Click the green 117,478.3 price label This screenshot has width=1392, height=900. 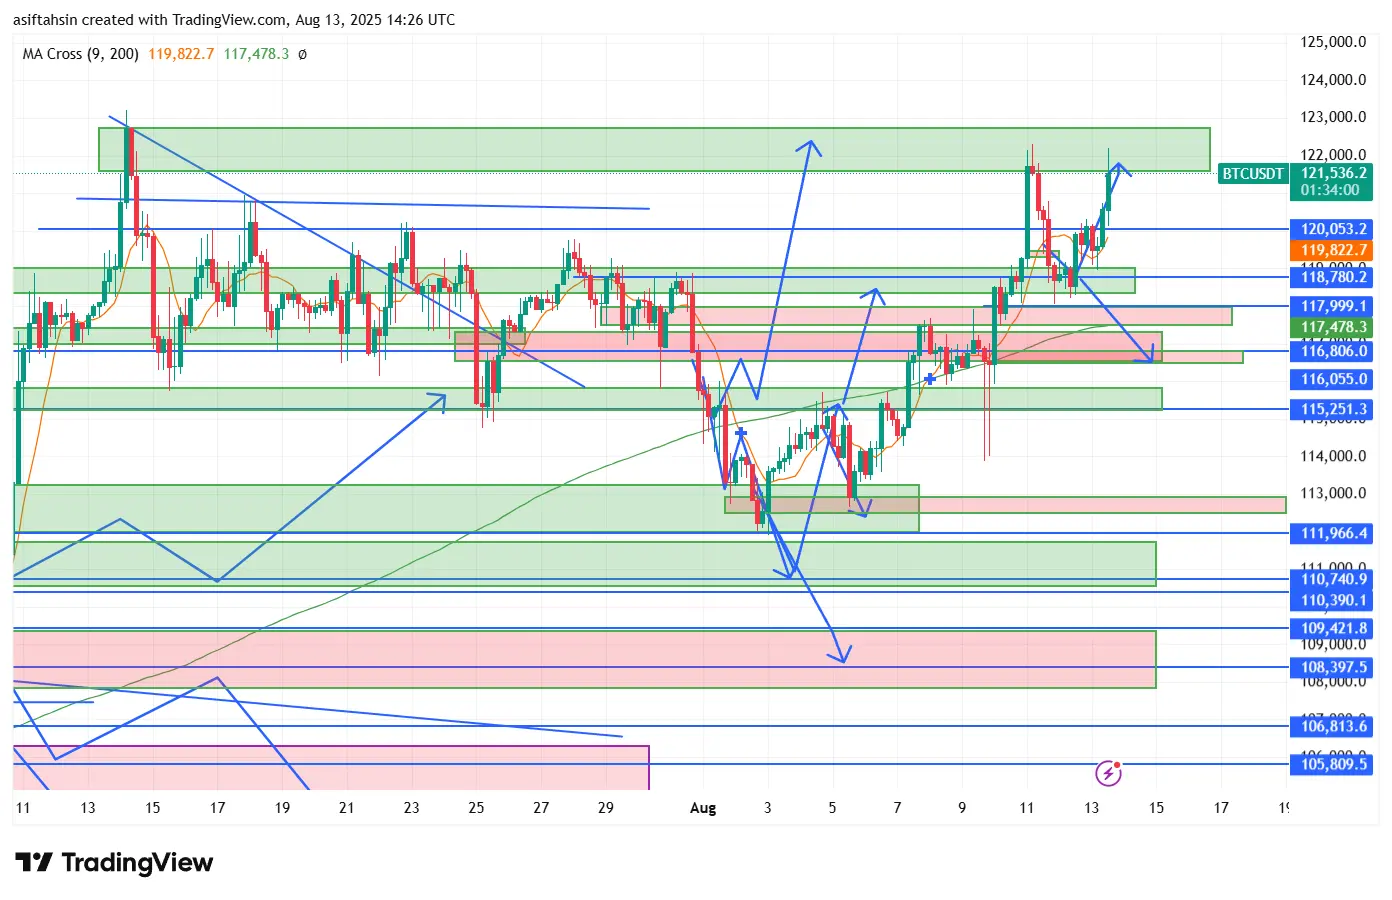1333,327
